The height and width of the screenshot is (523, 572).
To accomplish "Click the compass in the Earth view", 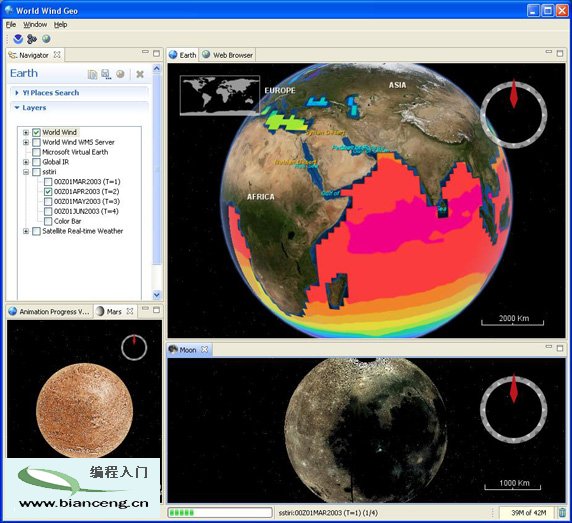I will [514, 114].
